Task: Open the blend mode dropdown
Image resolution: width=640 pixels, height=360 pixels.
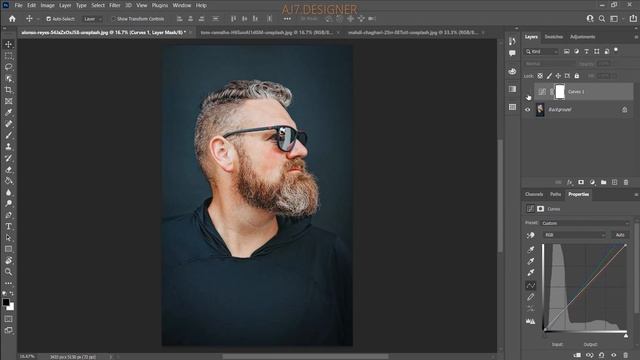Action: point(549,64)
